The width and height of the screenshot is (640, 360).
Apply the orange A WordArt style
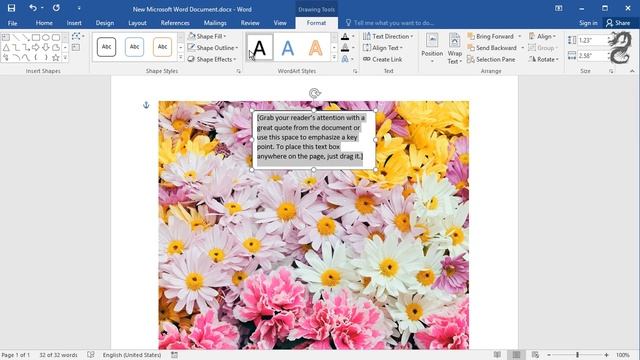pos(316,48)
